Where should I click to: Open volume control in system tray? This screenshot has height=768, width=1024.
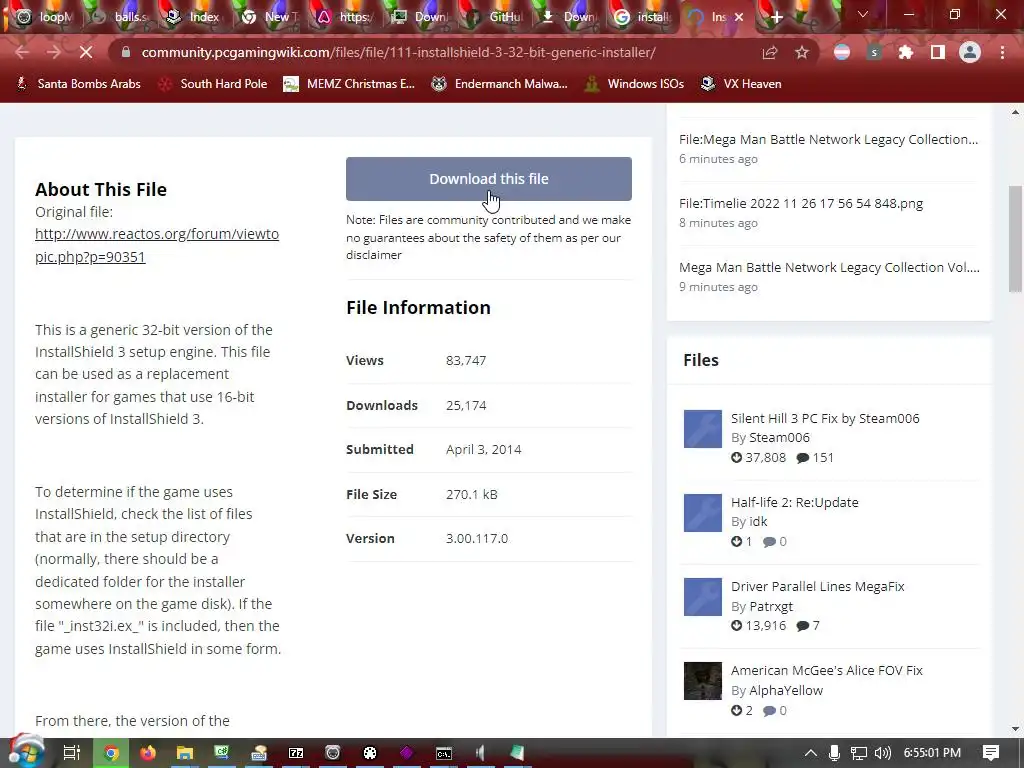[882, 753]
